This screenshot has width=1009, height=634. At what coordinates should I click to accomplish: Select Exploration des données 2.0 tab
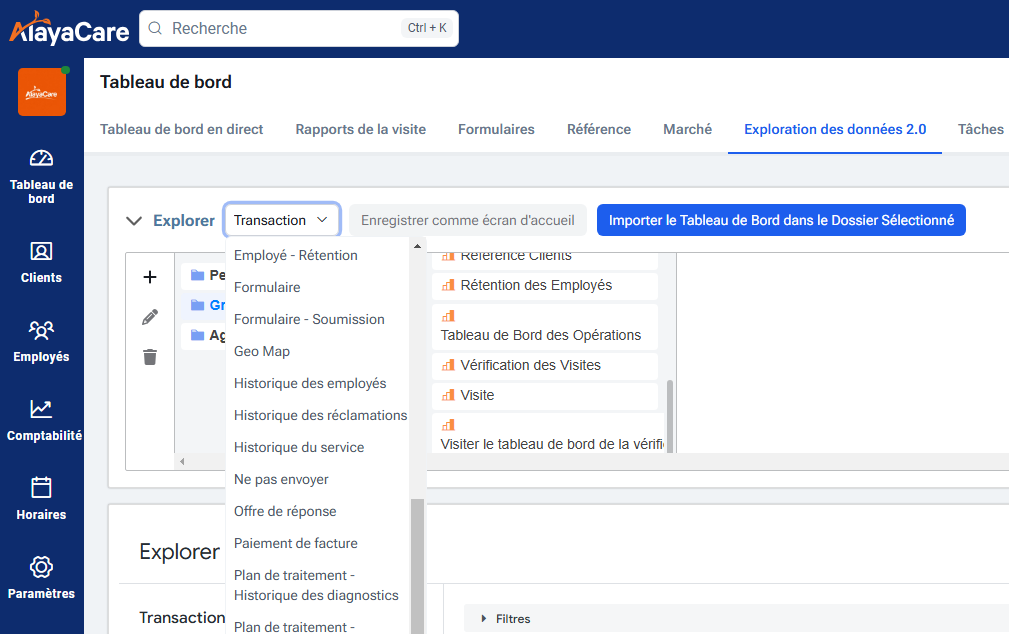835,129
